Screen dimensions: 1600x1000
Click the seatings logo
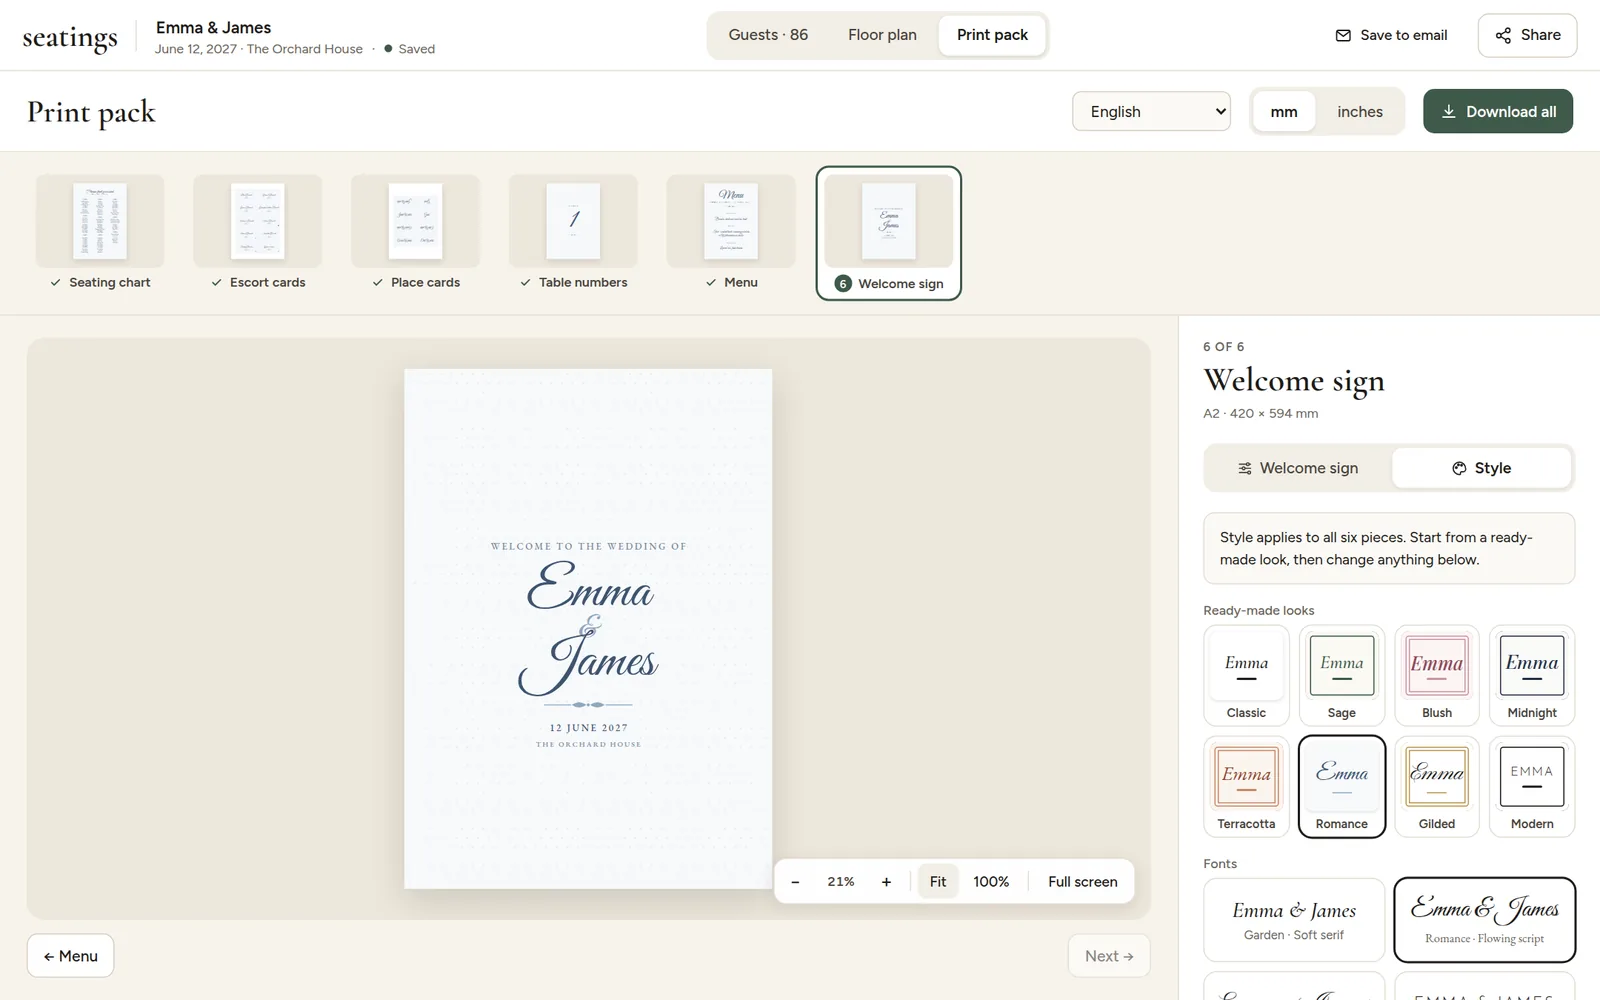tap(70, 37)
